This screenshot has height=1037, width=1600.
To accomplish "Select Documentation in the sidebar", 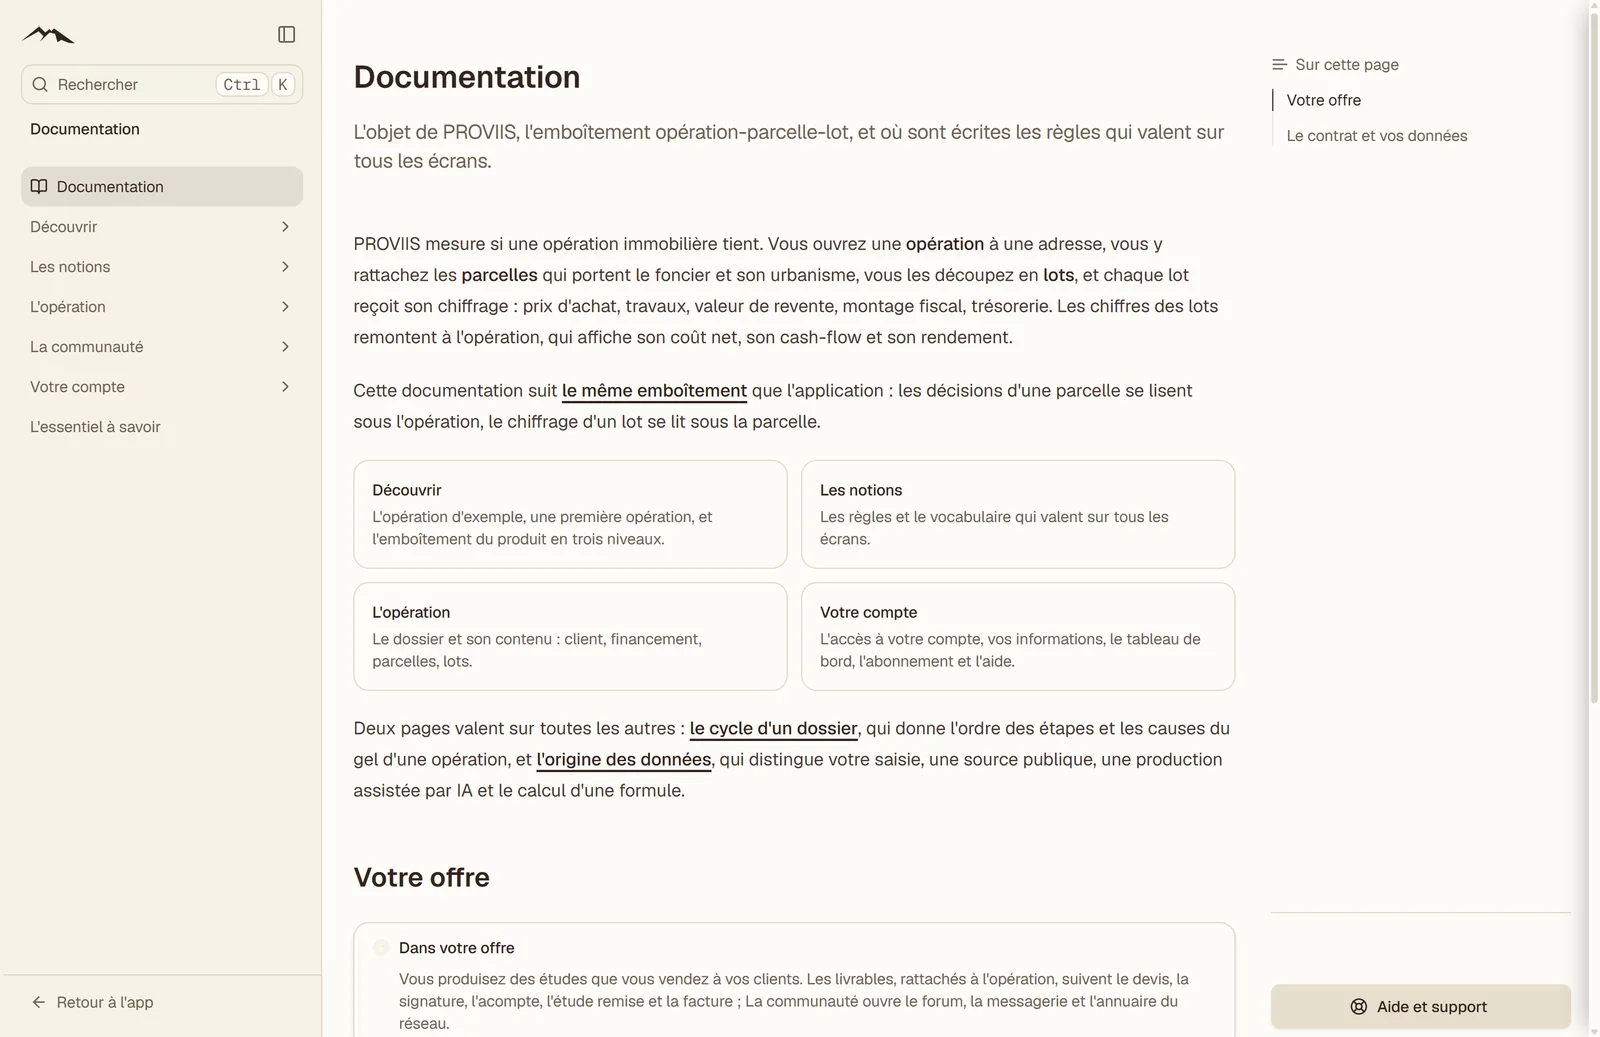I will point(162,187).
